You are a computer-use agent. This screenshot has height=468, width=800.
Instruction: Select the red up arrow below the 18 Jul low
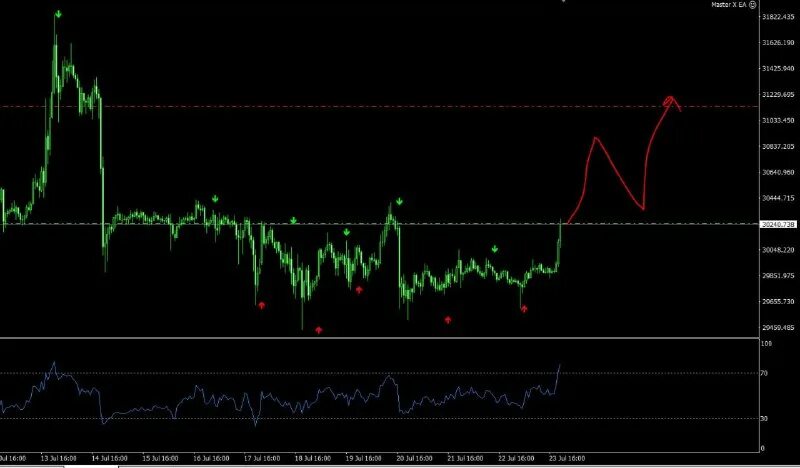[319, 330]
